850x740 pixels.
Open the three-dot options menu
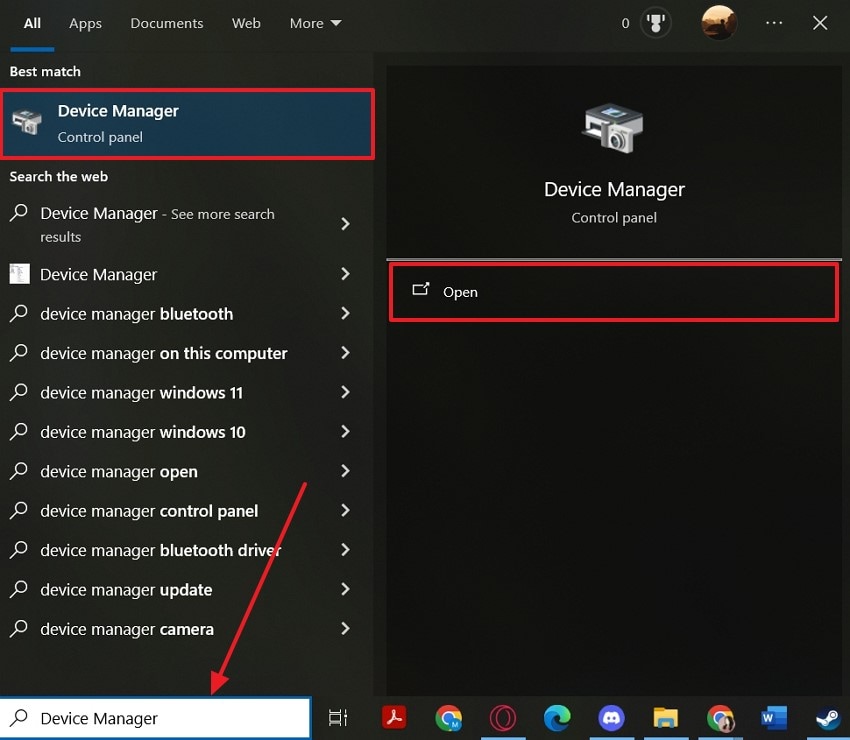point(774,23)
